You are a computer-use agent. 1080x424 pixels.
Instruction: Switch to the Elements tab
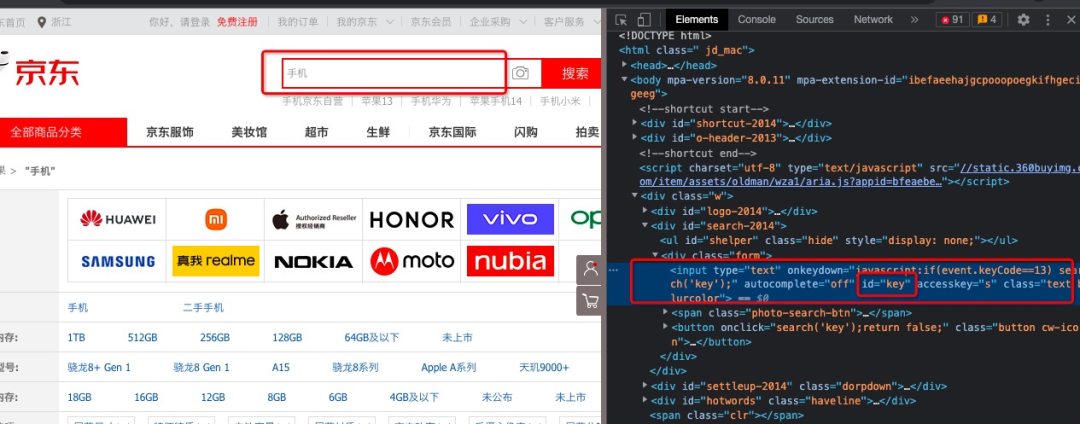(x=696, y=19)
